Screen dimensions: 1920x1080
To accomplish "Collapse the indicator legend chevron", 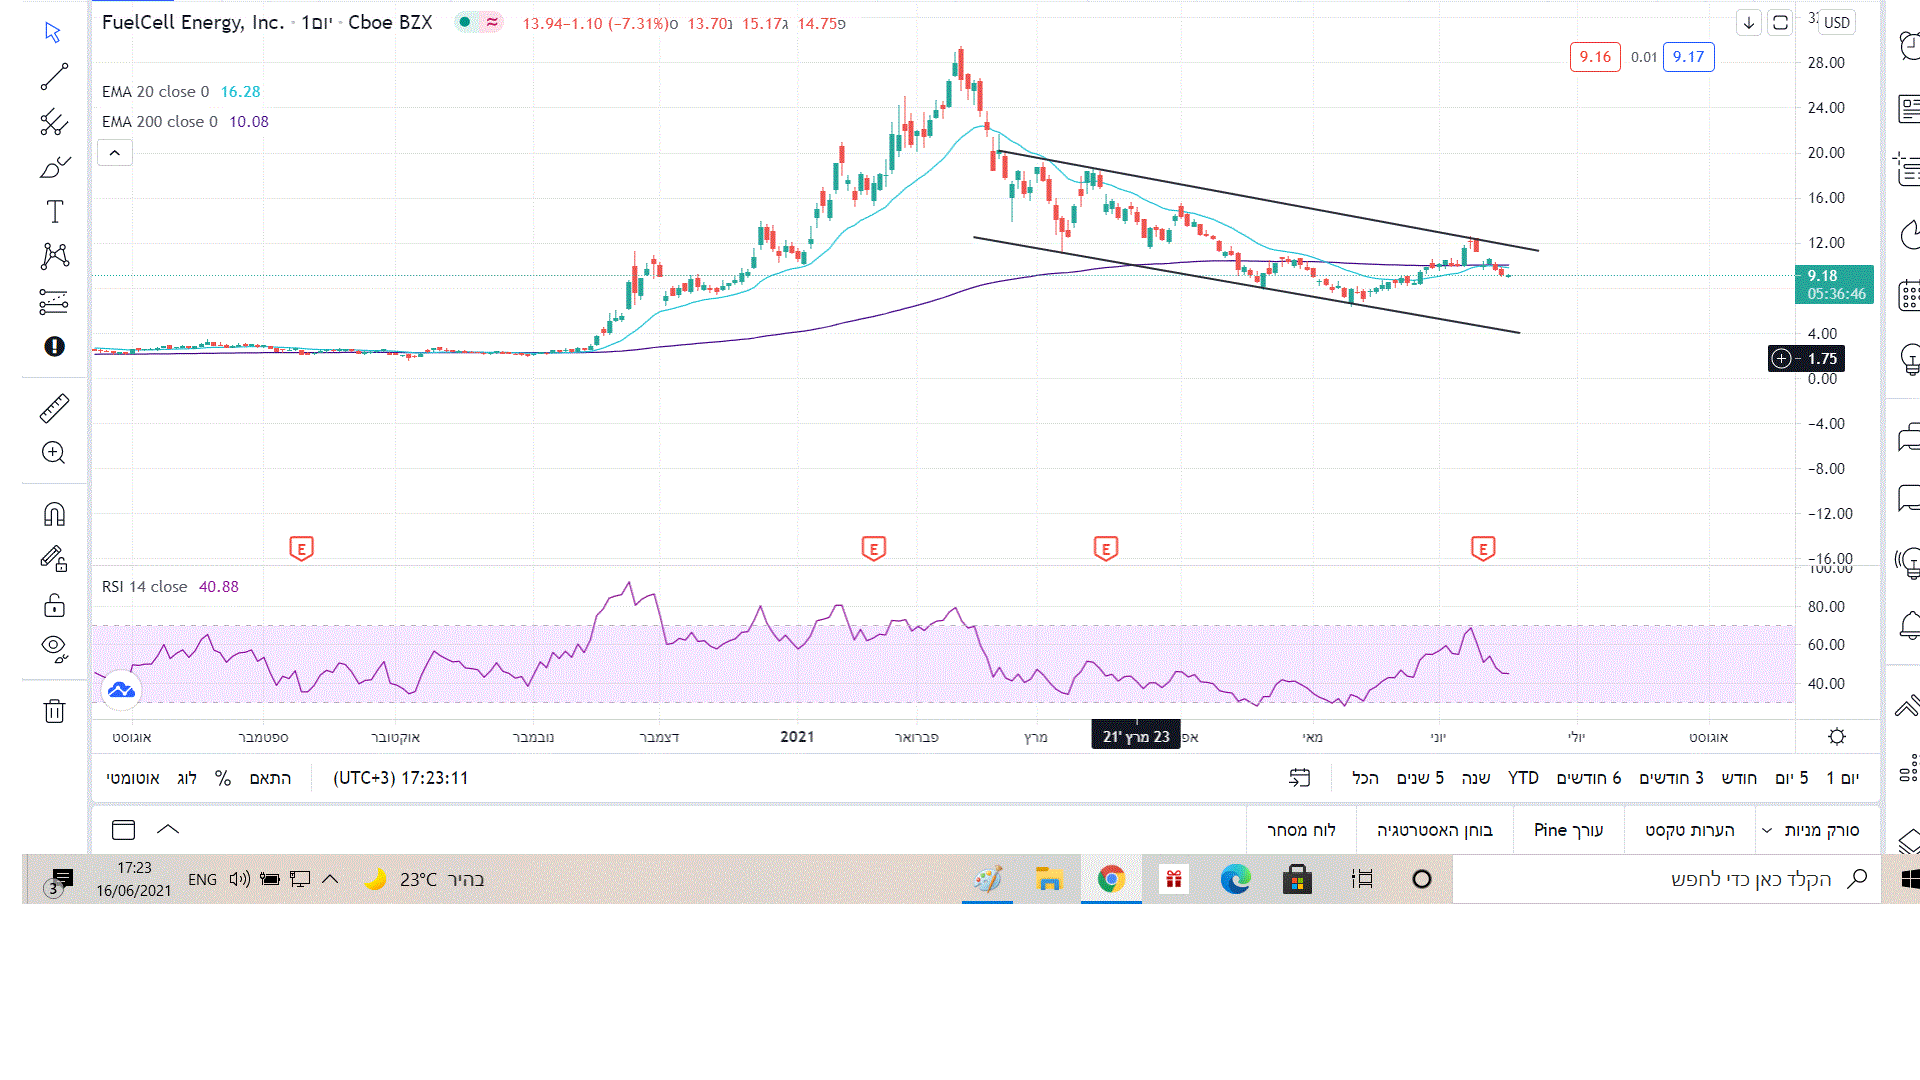I will [115, 153].
